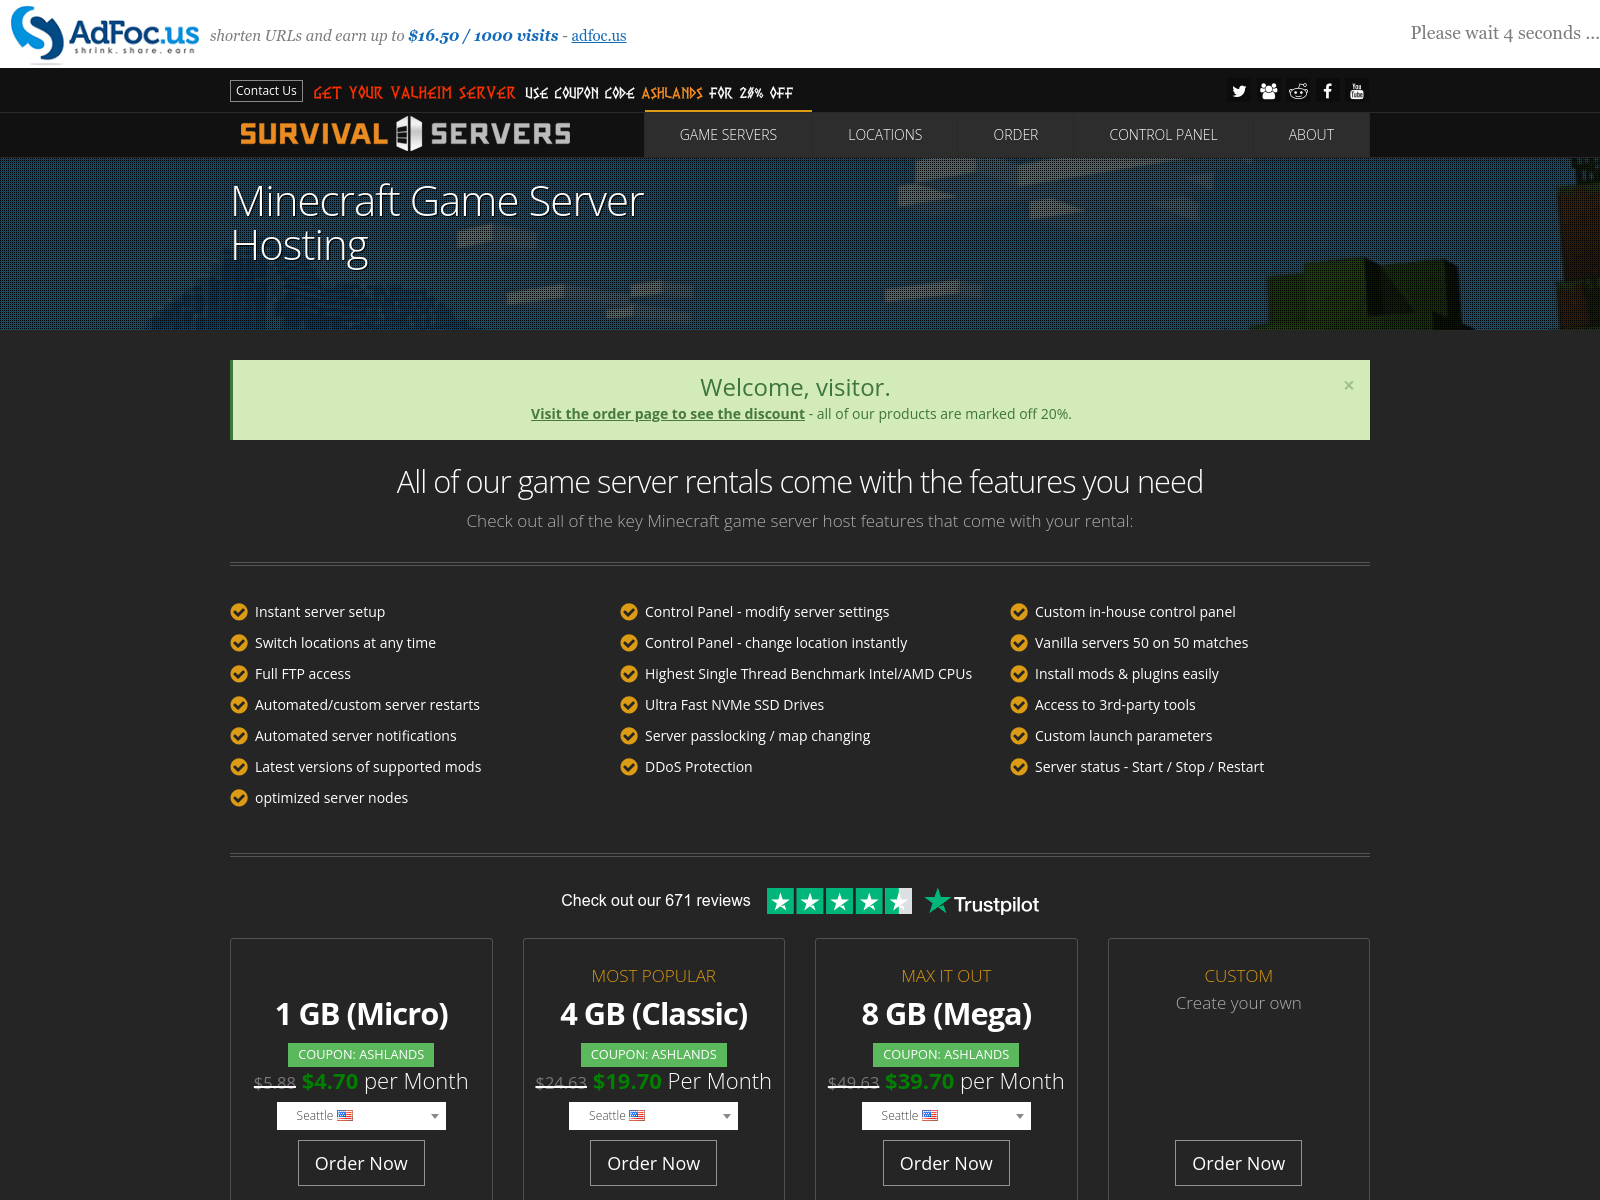1600x1200 pixels.
Task: Click the Contact Us button
Action: pyautogui.click(x=266, y=91)
